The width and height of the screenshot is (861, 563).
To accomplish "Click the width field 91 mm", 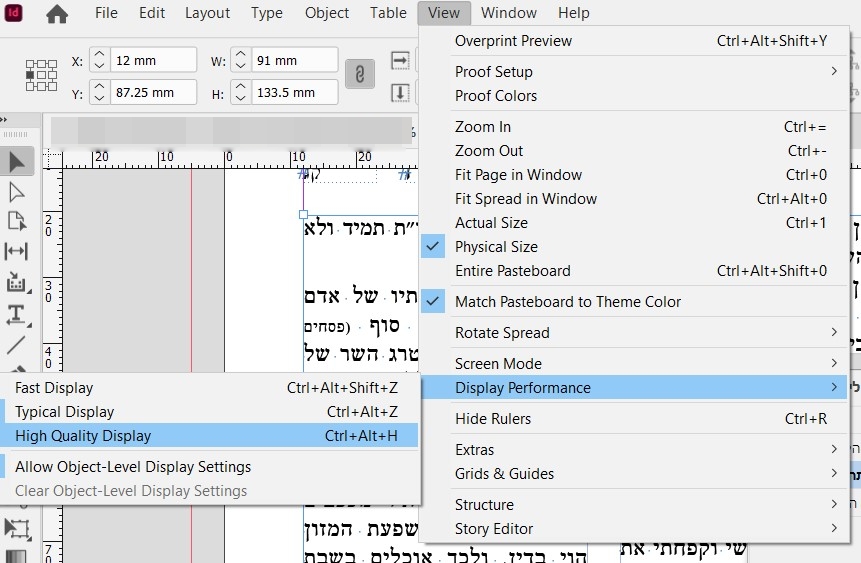I will coord(295,60).
